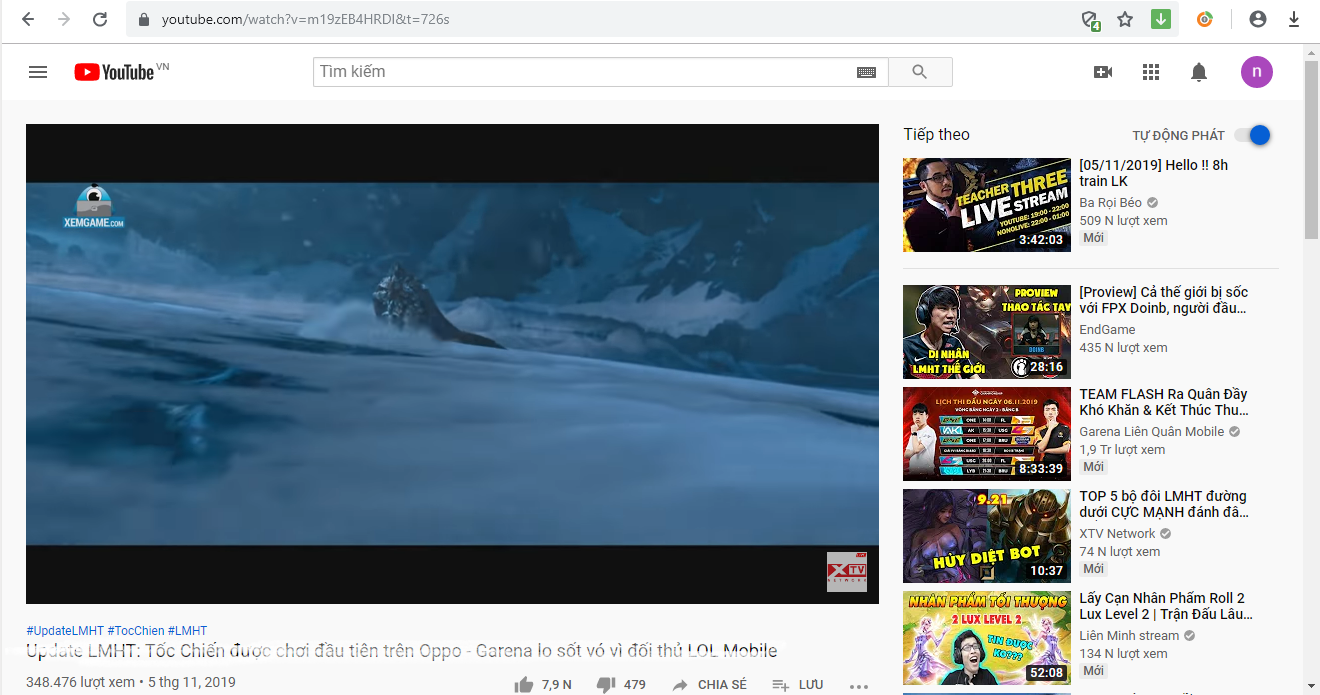Open the account avatar labeled n
This screenshot has height=695, width=1320.
[x=1257, y=72]
